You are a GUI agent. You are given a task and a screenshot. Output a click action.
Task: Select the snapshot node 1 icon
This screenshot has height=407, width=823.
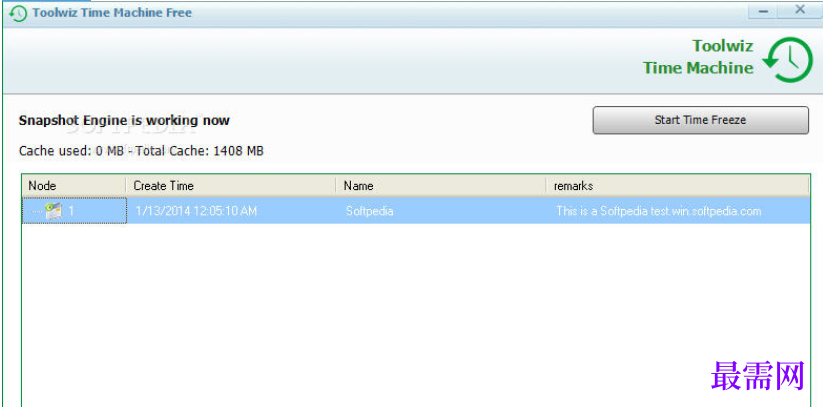[54, 211]
